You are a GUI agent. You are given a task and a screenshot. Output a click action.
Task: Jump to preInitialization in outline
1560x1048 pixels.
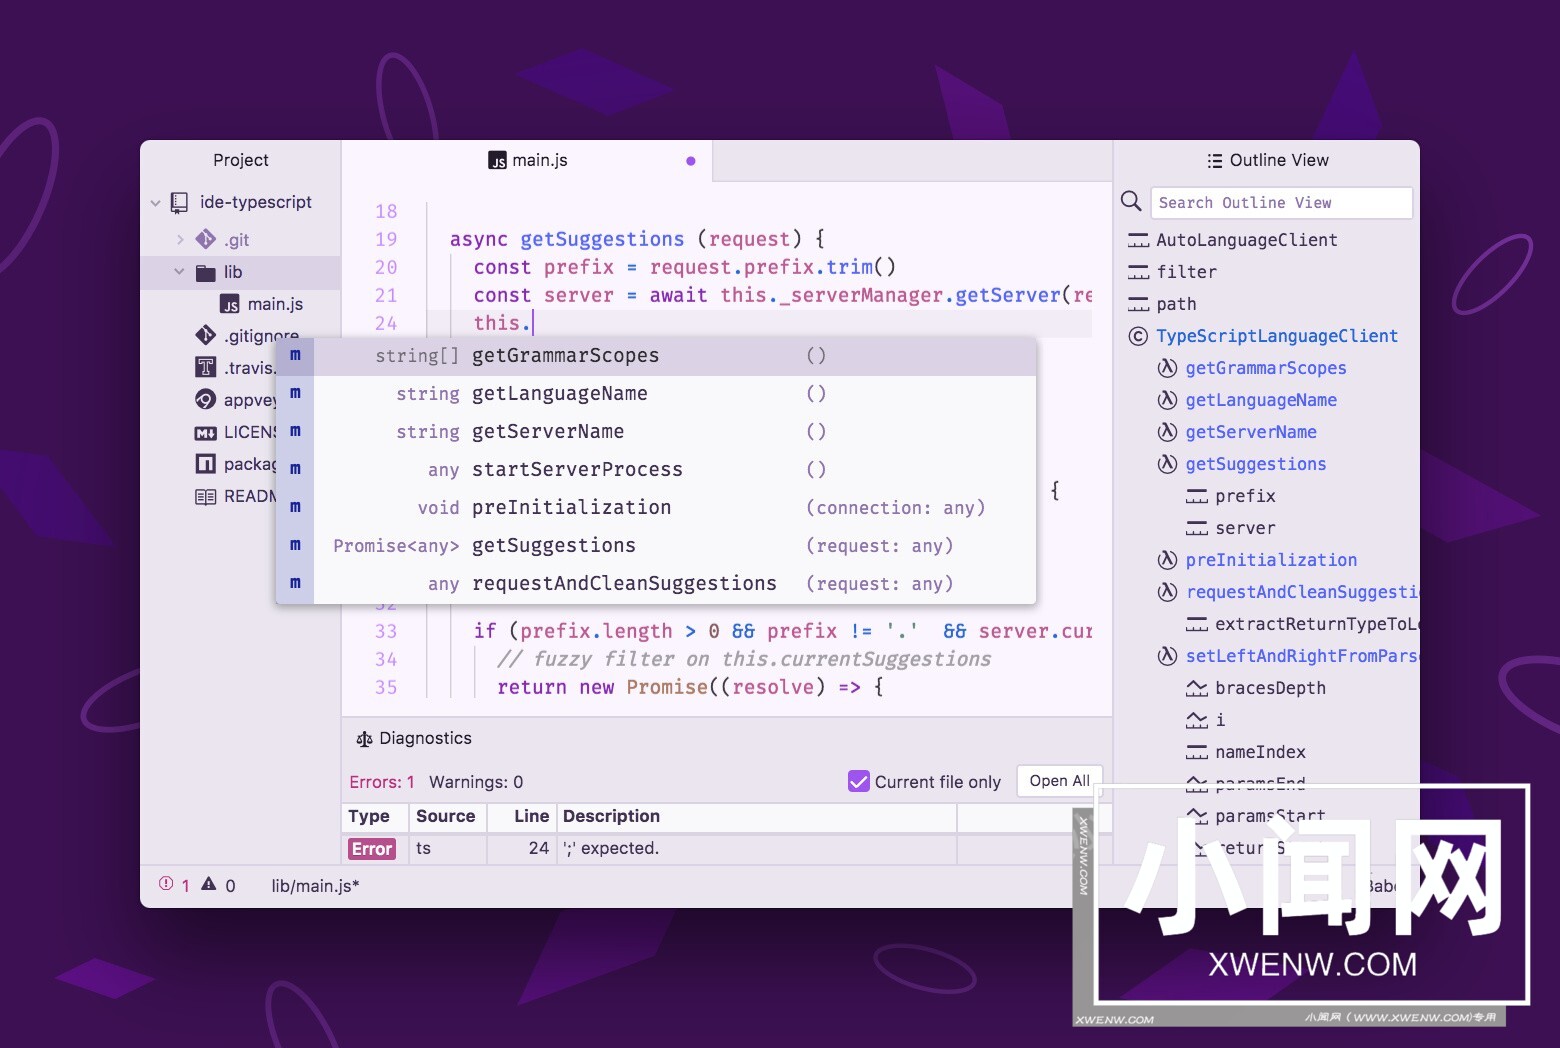[1271, 560]
